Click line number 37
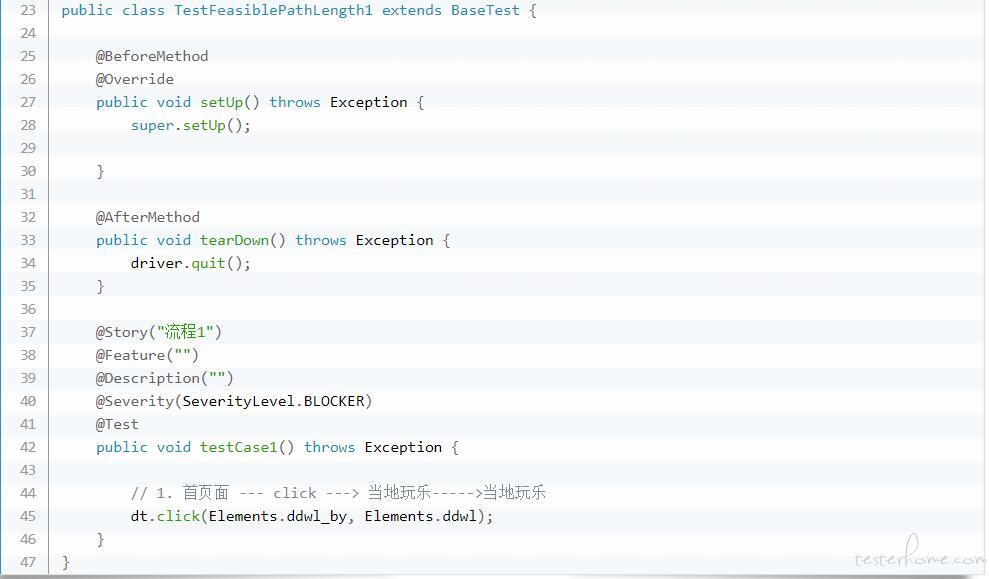989x579 pixels. [28, 332]
